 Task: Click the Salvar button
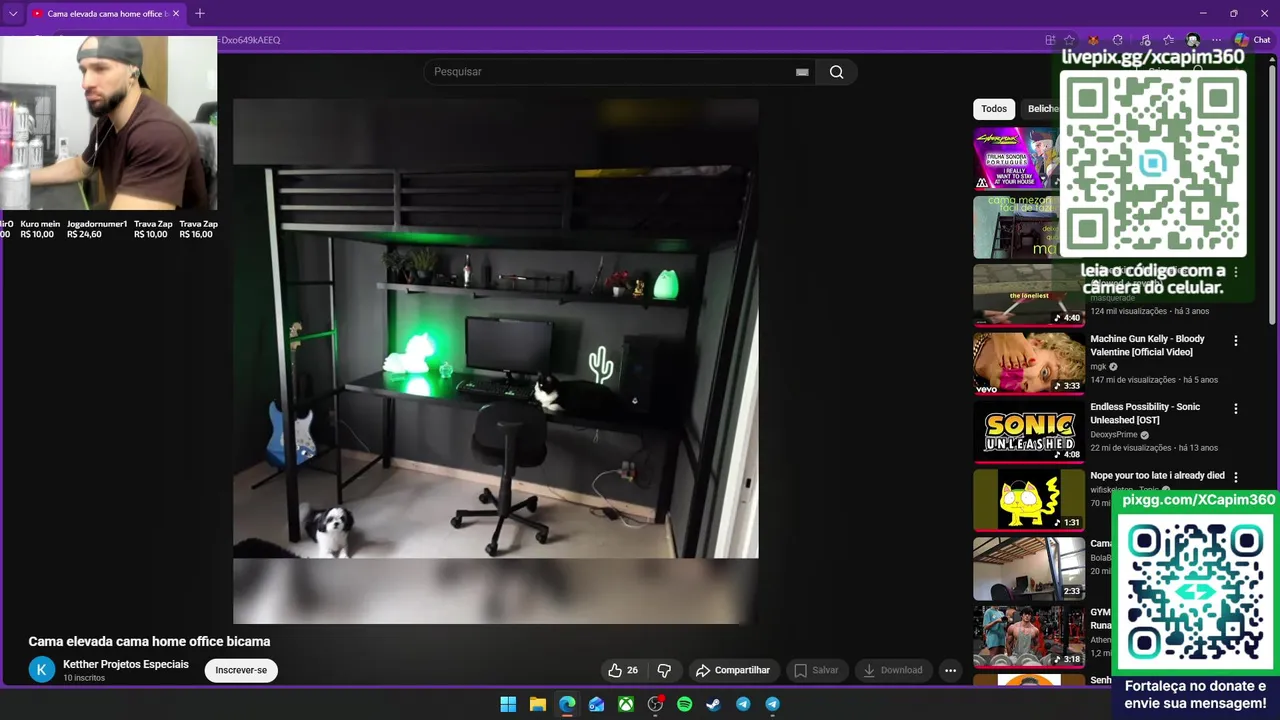[x=816, y=670]
